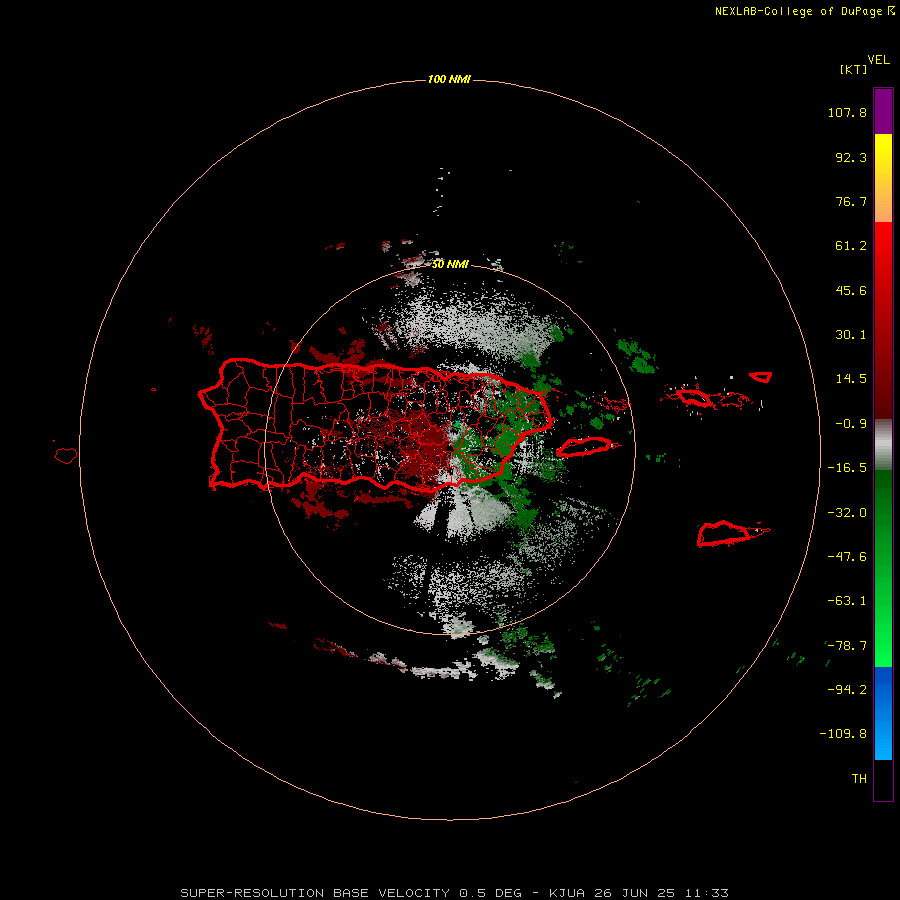Click the 92.3 scale value
The image size is (900, 900).
coord(851,157)
